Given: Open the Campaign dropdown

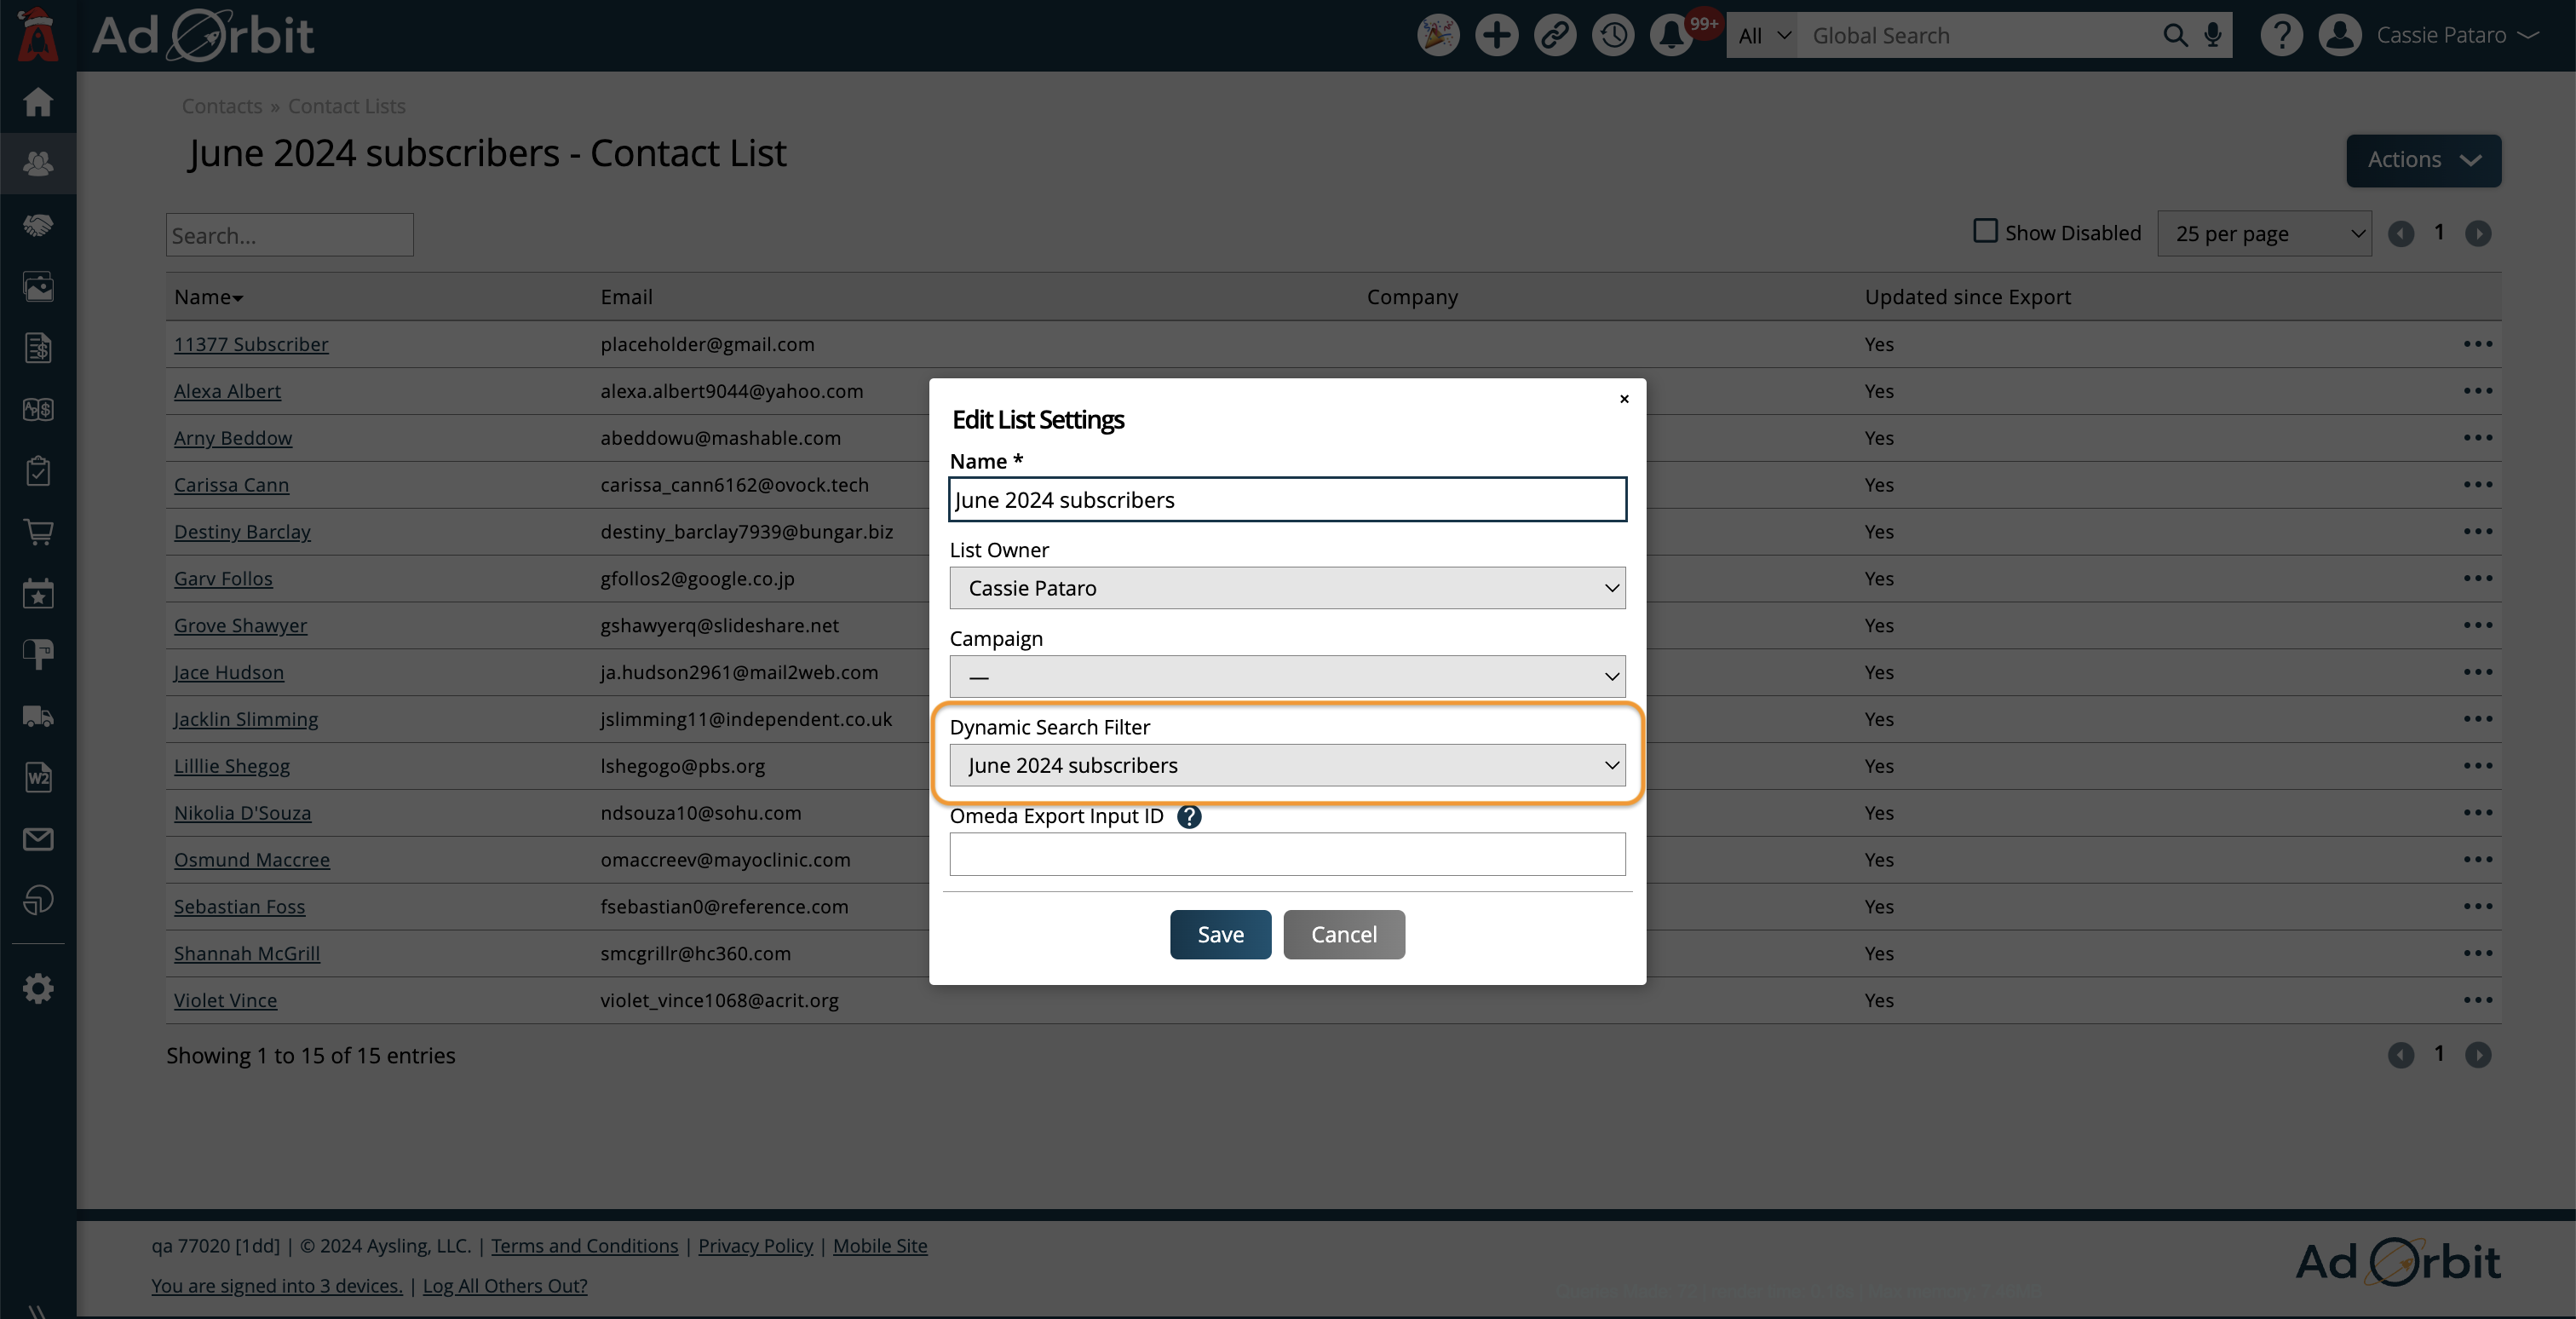Looking at the screenshot, I should click(x=1287, y=676).
